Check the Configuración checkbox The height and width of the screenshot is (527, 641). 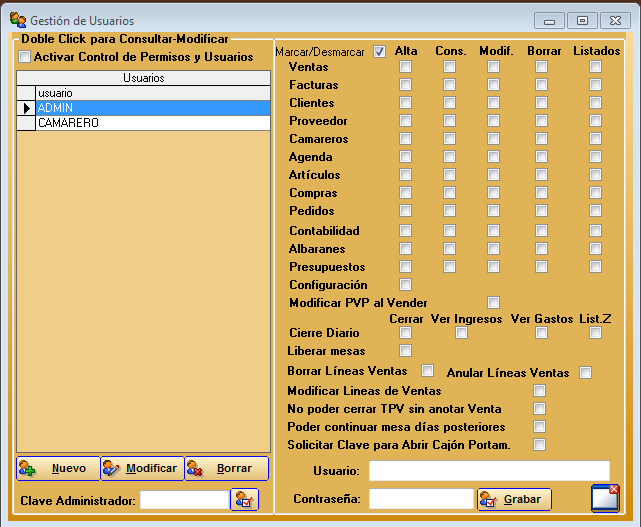coord(406,285)
